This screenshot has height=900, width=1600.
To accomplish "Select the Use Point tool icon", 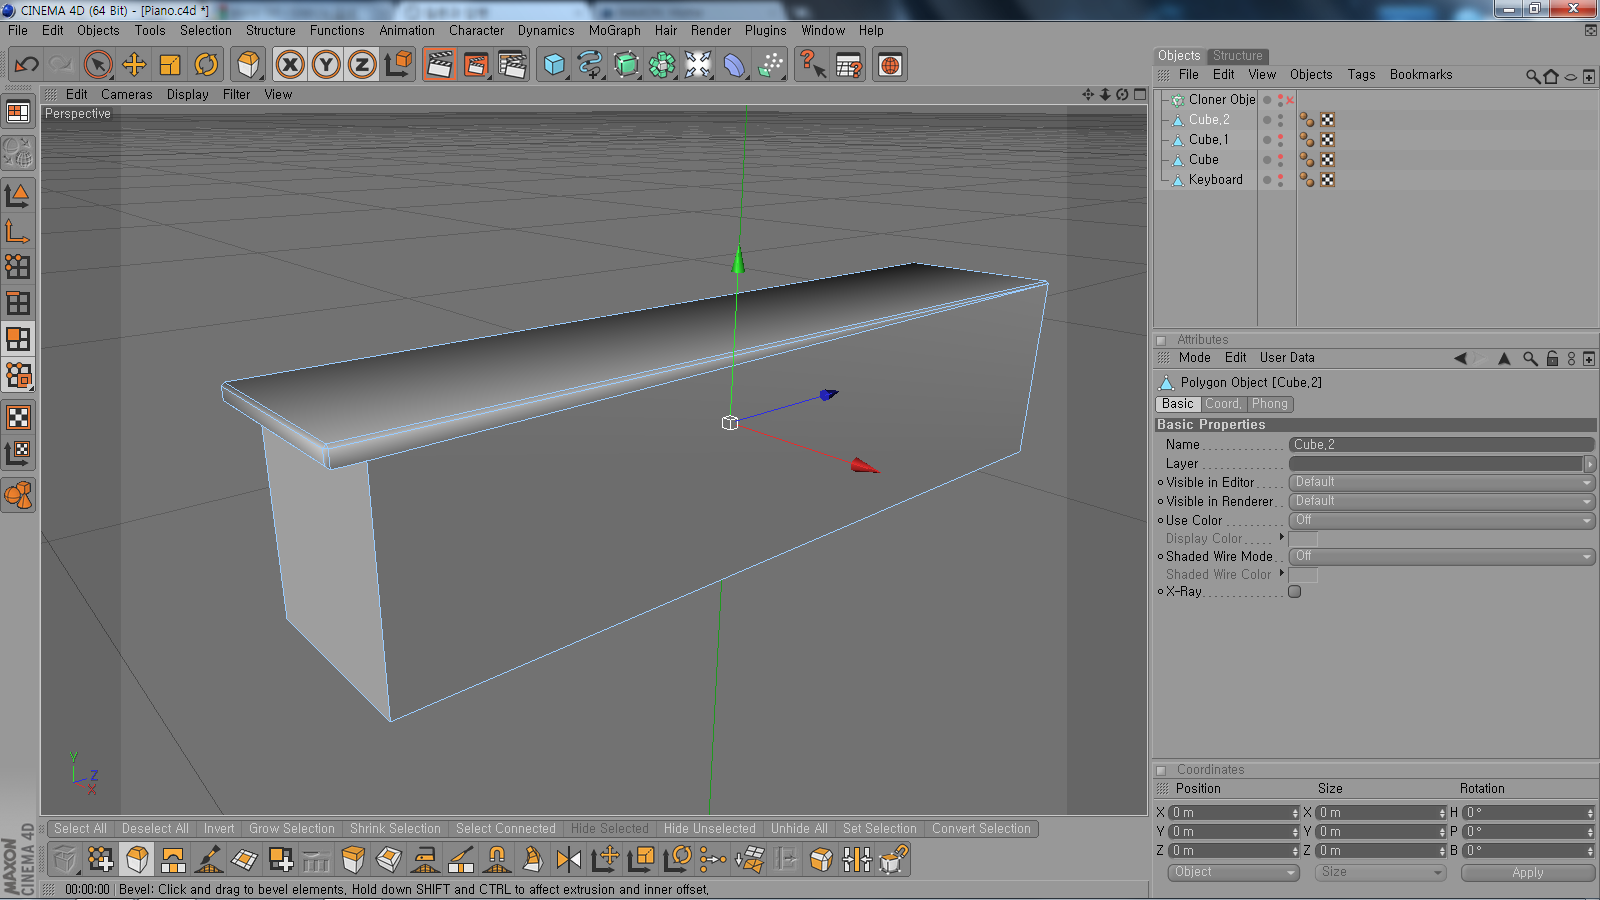I will coord(18,266).
